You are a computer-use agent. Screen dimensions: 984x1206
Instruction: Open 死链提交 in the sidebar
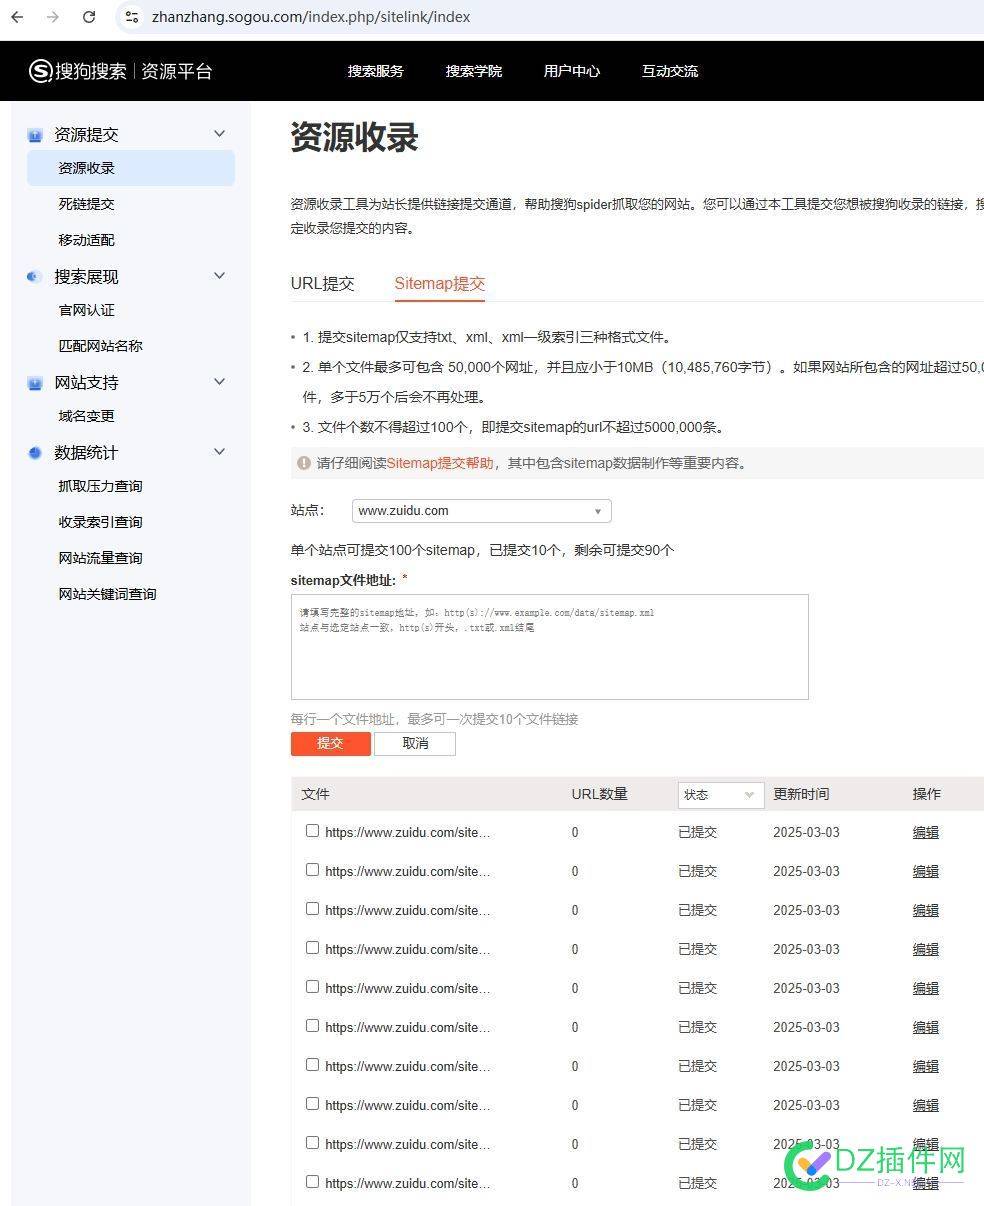[87, 204]
